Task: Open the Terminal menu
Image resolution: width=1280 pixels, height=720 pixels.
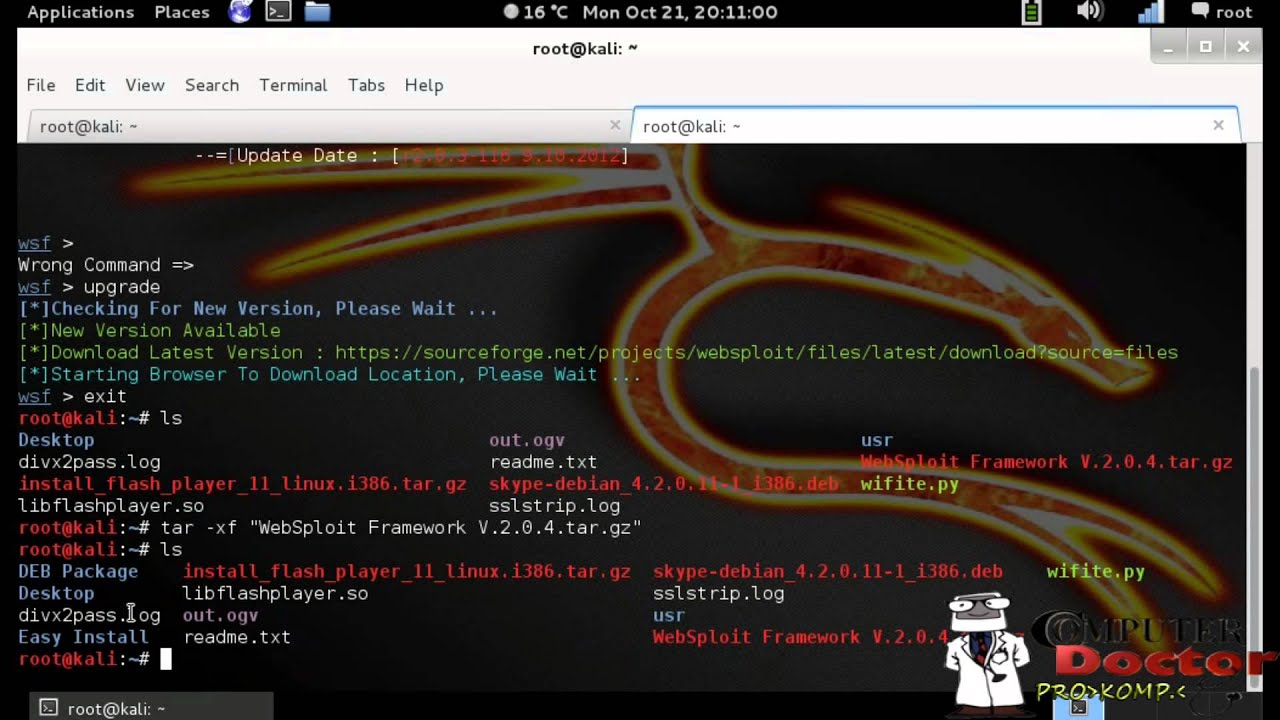Action: click(293, 85)
